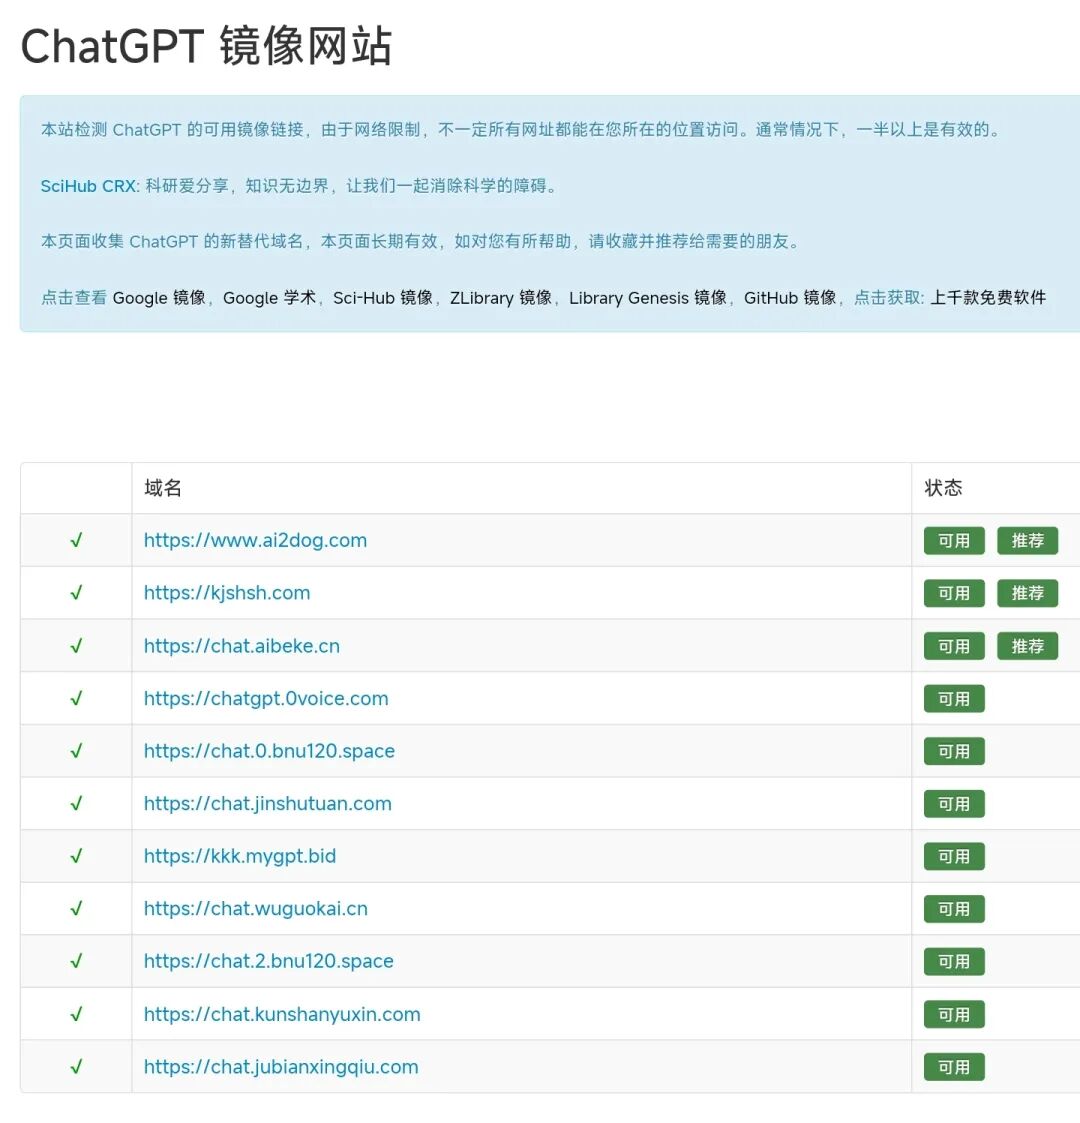This screenshot has height=1123, width=1080.
Task: Click the 可用 badge for kkk.mygpt.bid
Action: click(x=954, y=857)
